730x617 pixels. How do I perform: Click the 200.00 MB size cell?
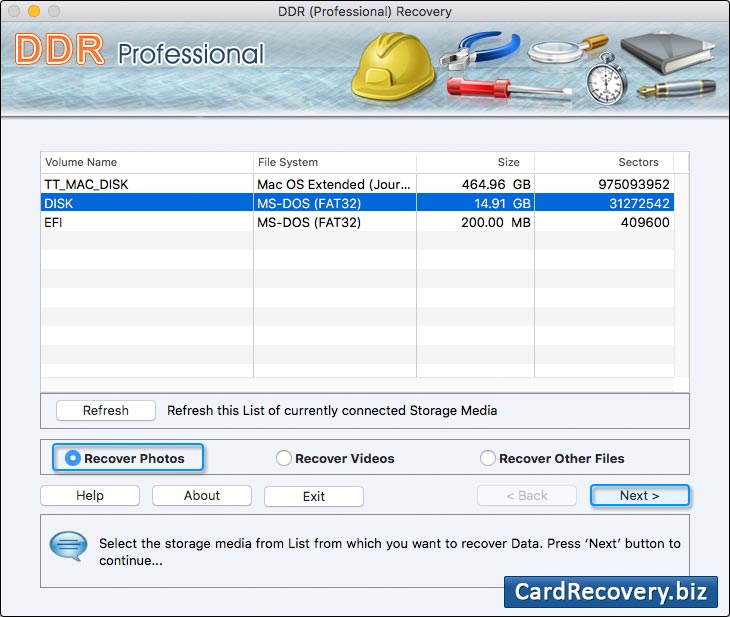click(475, 223)
